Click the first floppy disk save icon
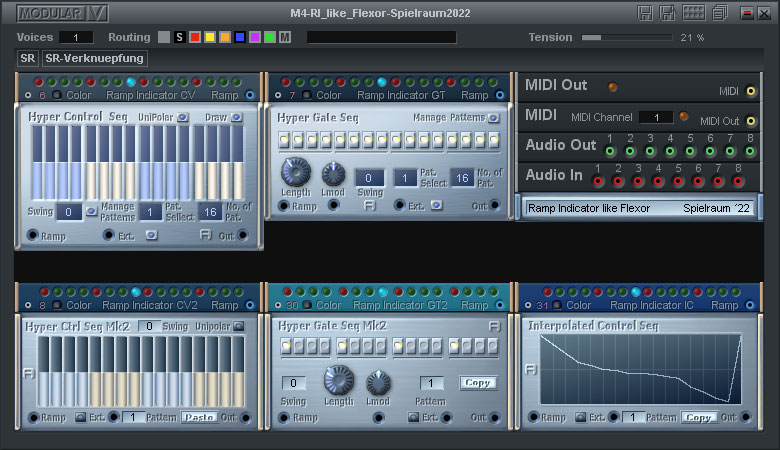This screenshot has height=450, width=780. [x=644, y=13]
